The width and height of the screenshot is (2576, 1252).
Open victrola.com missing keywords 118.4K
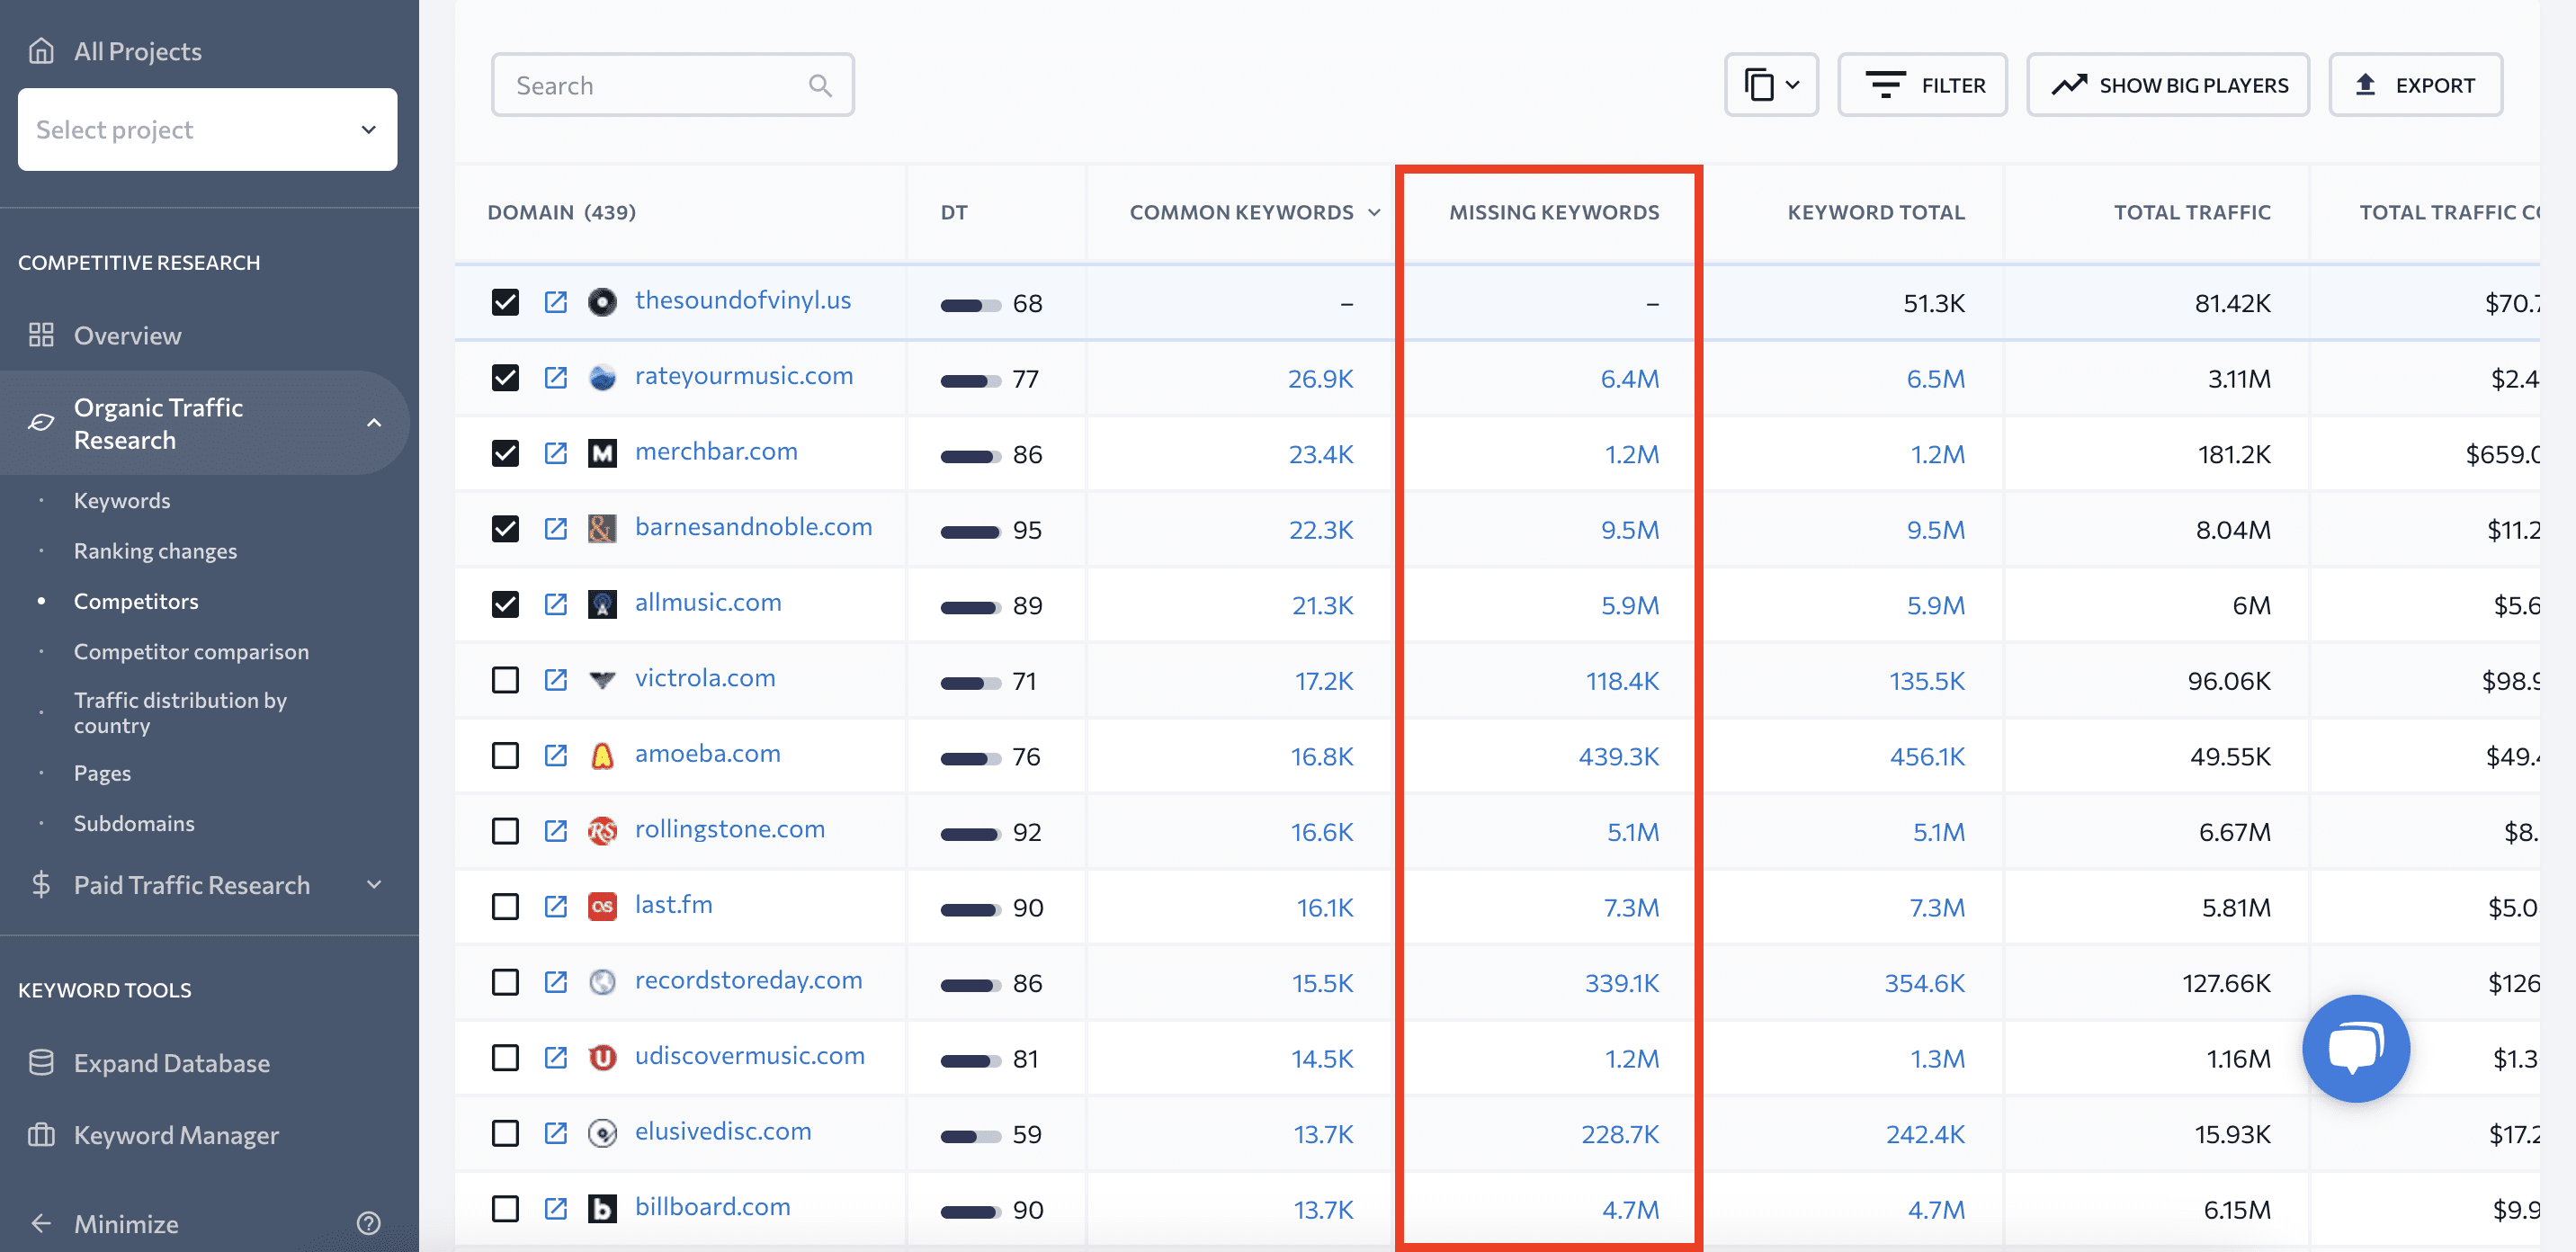(x=1622, y=680)
